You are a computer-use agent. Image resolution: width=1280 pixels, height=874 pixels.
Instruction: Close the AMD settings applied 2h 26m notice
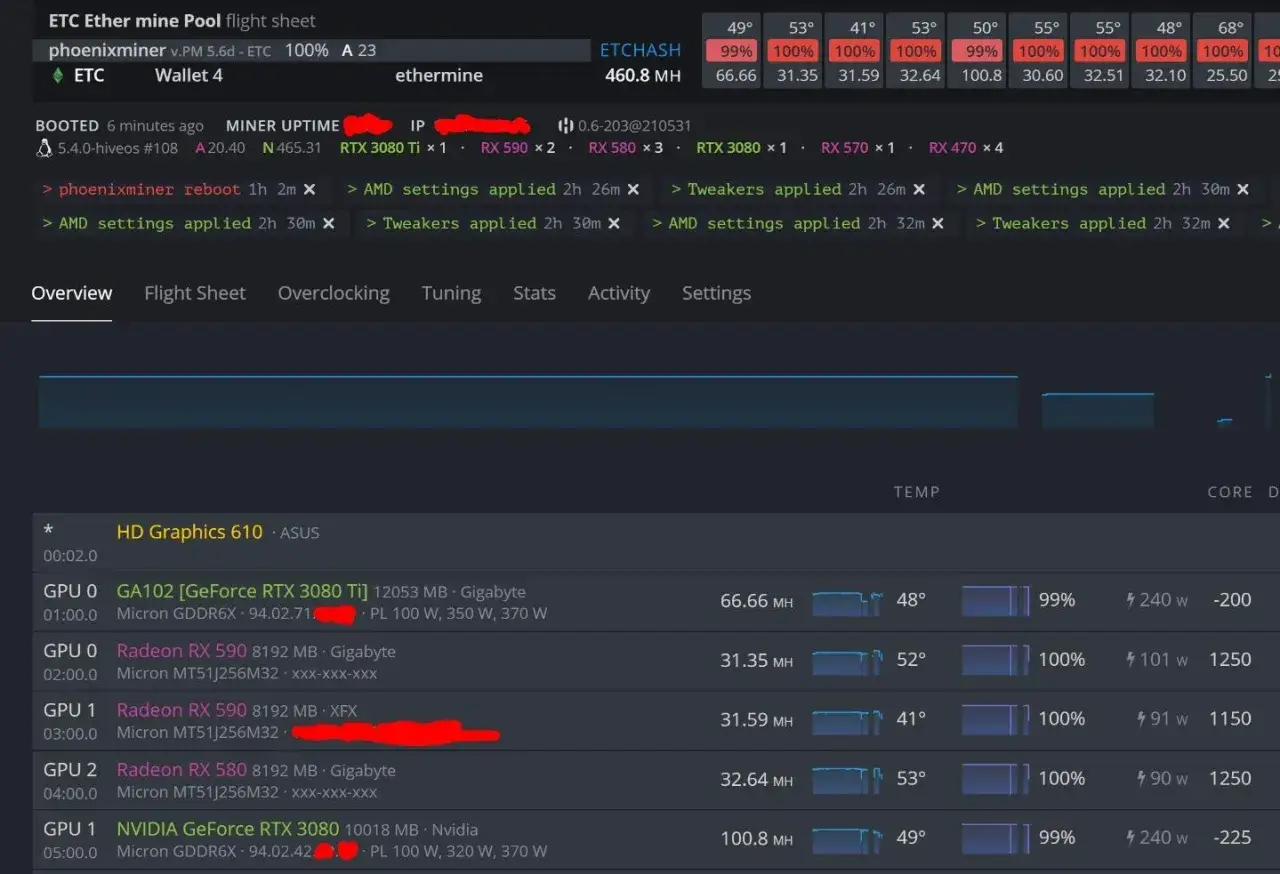point(633,189)
